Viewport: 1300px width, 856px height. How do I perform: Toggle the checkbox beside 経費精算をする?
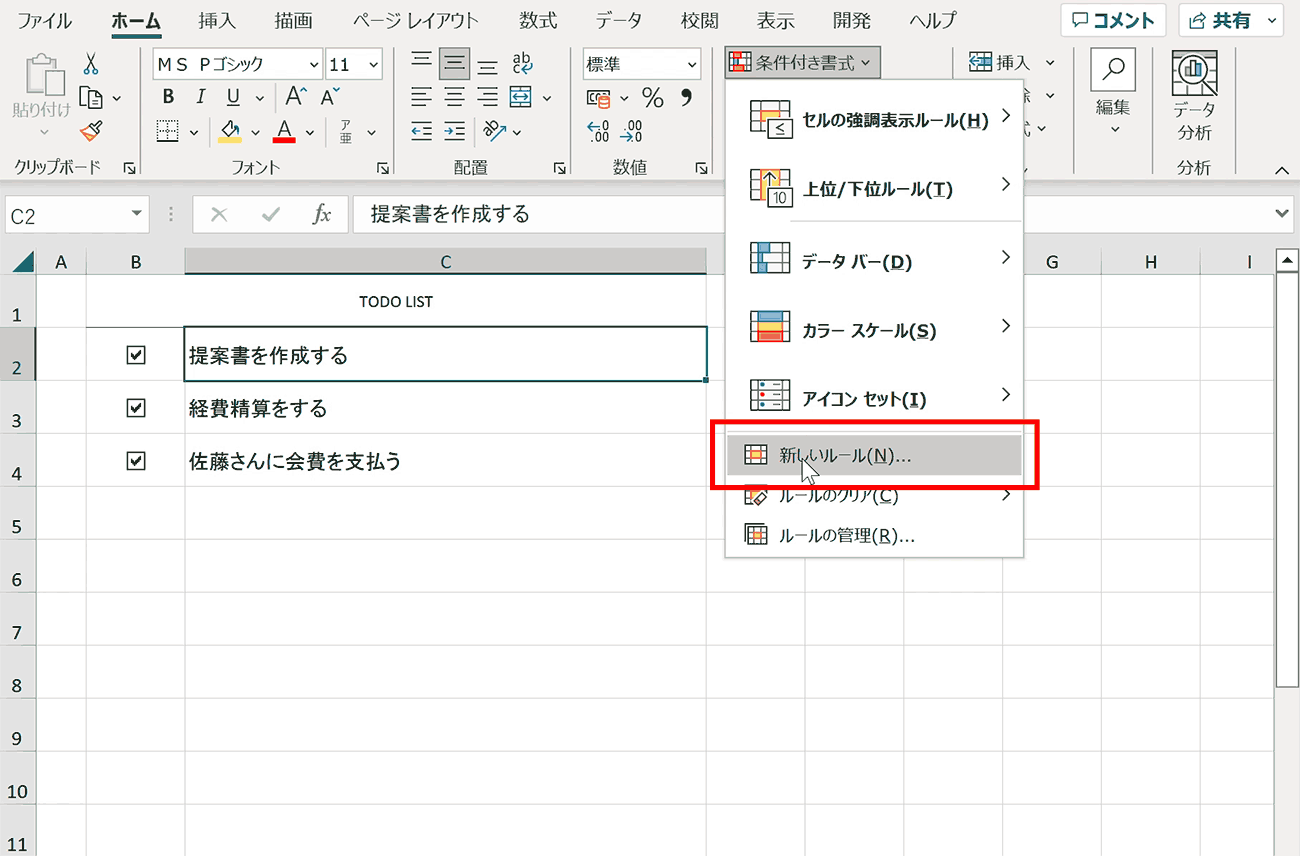click(136, 407)
